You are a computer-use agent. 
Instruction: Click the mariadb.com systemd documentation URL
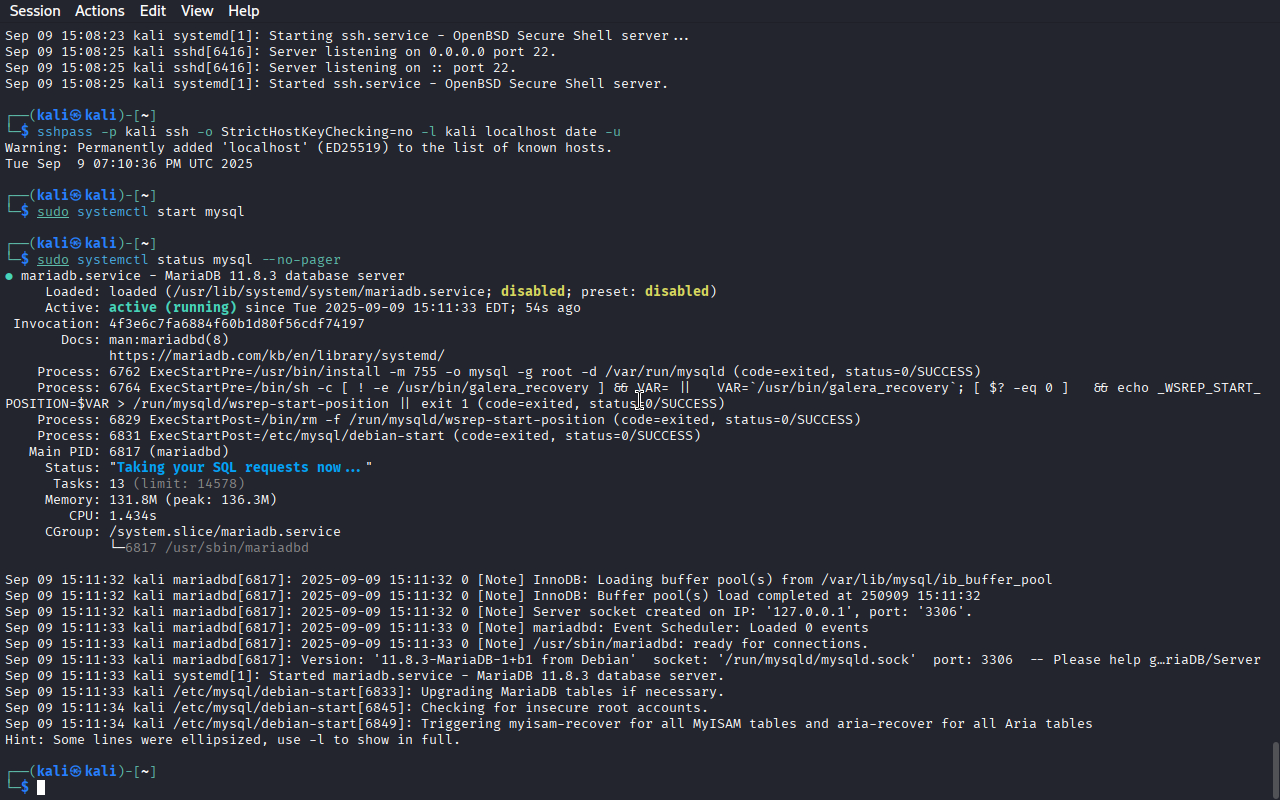277,356
